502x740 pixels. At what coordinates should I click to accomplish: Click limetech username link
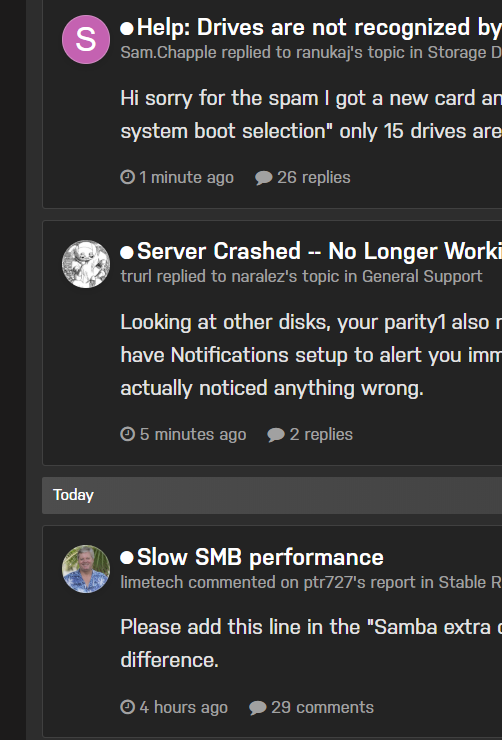coord(151,582)
